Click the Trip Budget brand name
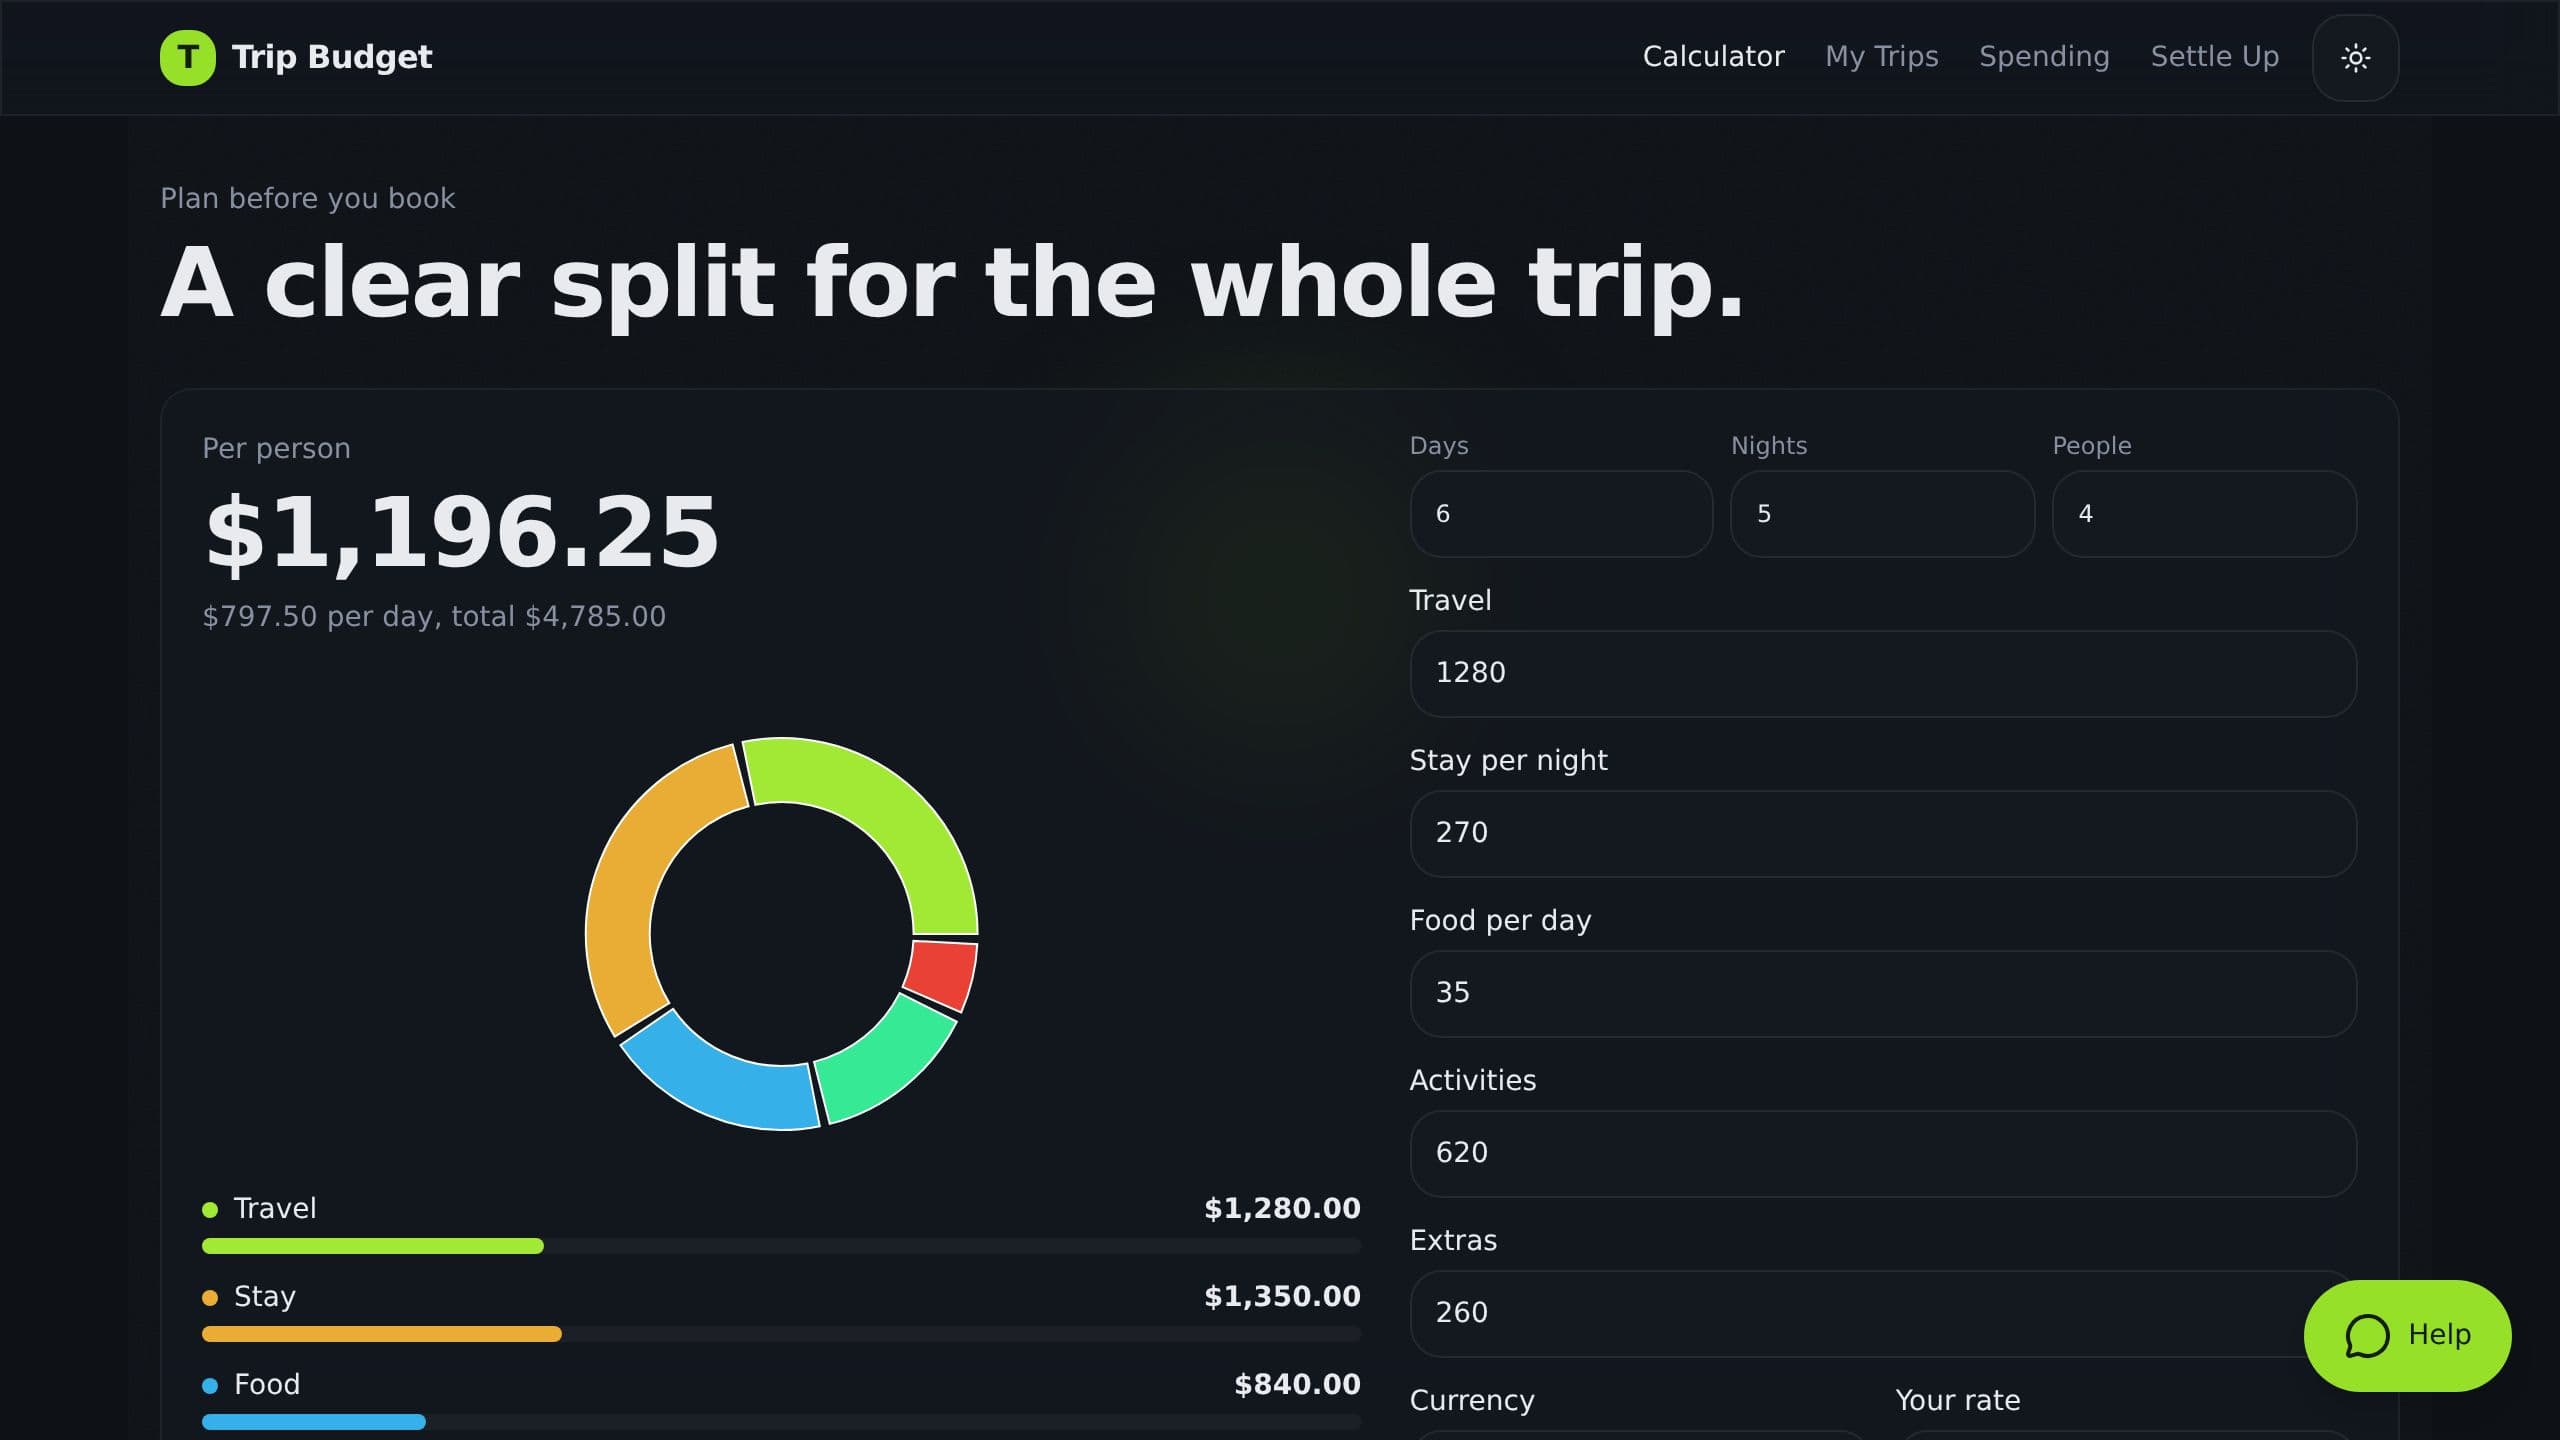The image size is (2560, 1440). (332, 57)
